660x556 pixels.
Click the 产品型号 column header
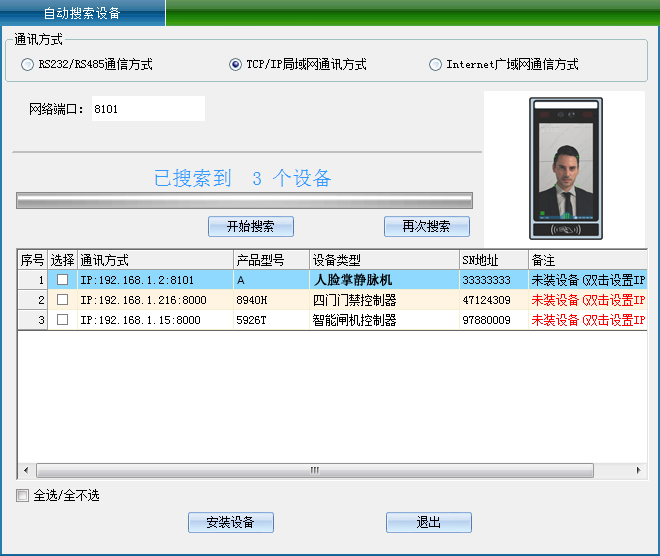(271, 260)
